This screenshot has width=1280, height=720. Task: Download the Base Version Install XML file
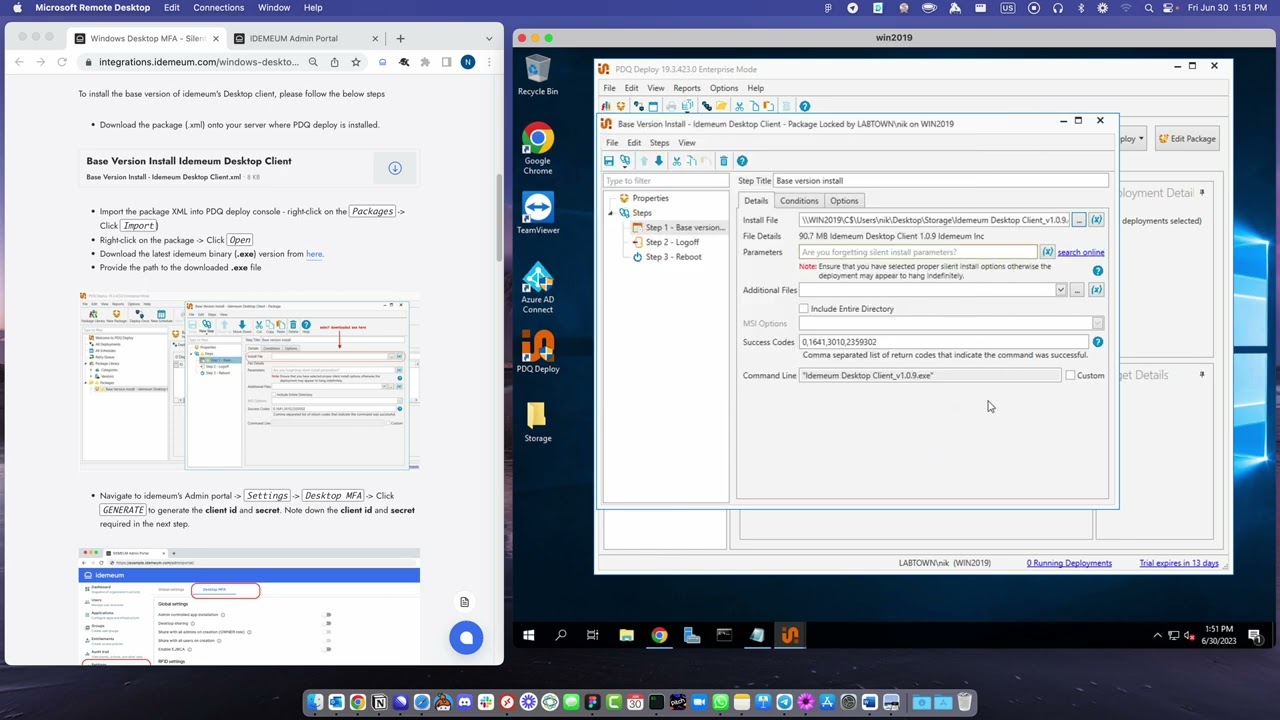[x=395, y=168]
